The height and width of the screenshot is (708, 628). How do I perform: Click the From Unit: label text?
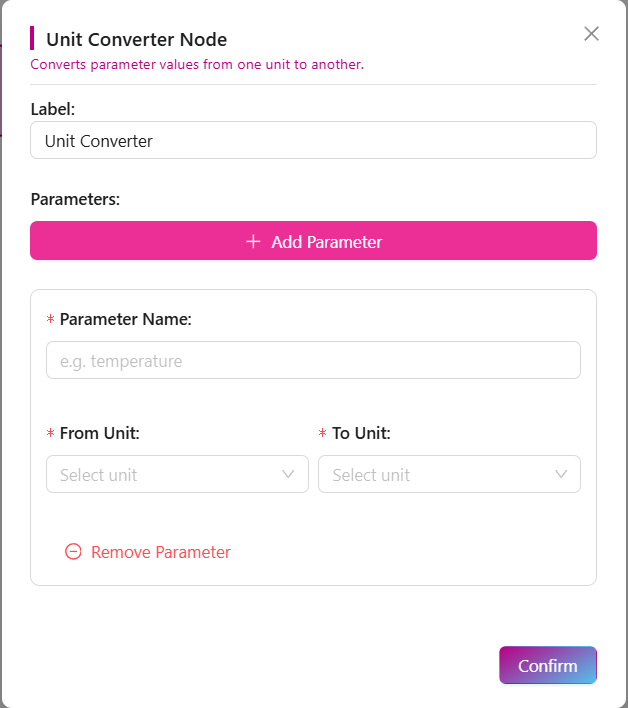99,433
